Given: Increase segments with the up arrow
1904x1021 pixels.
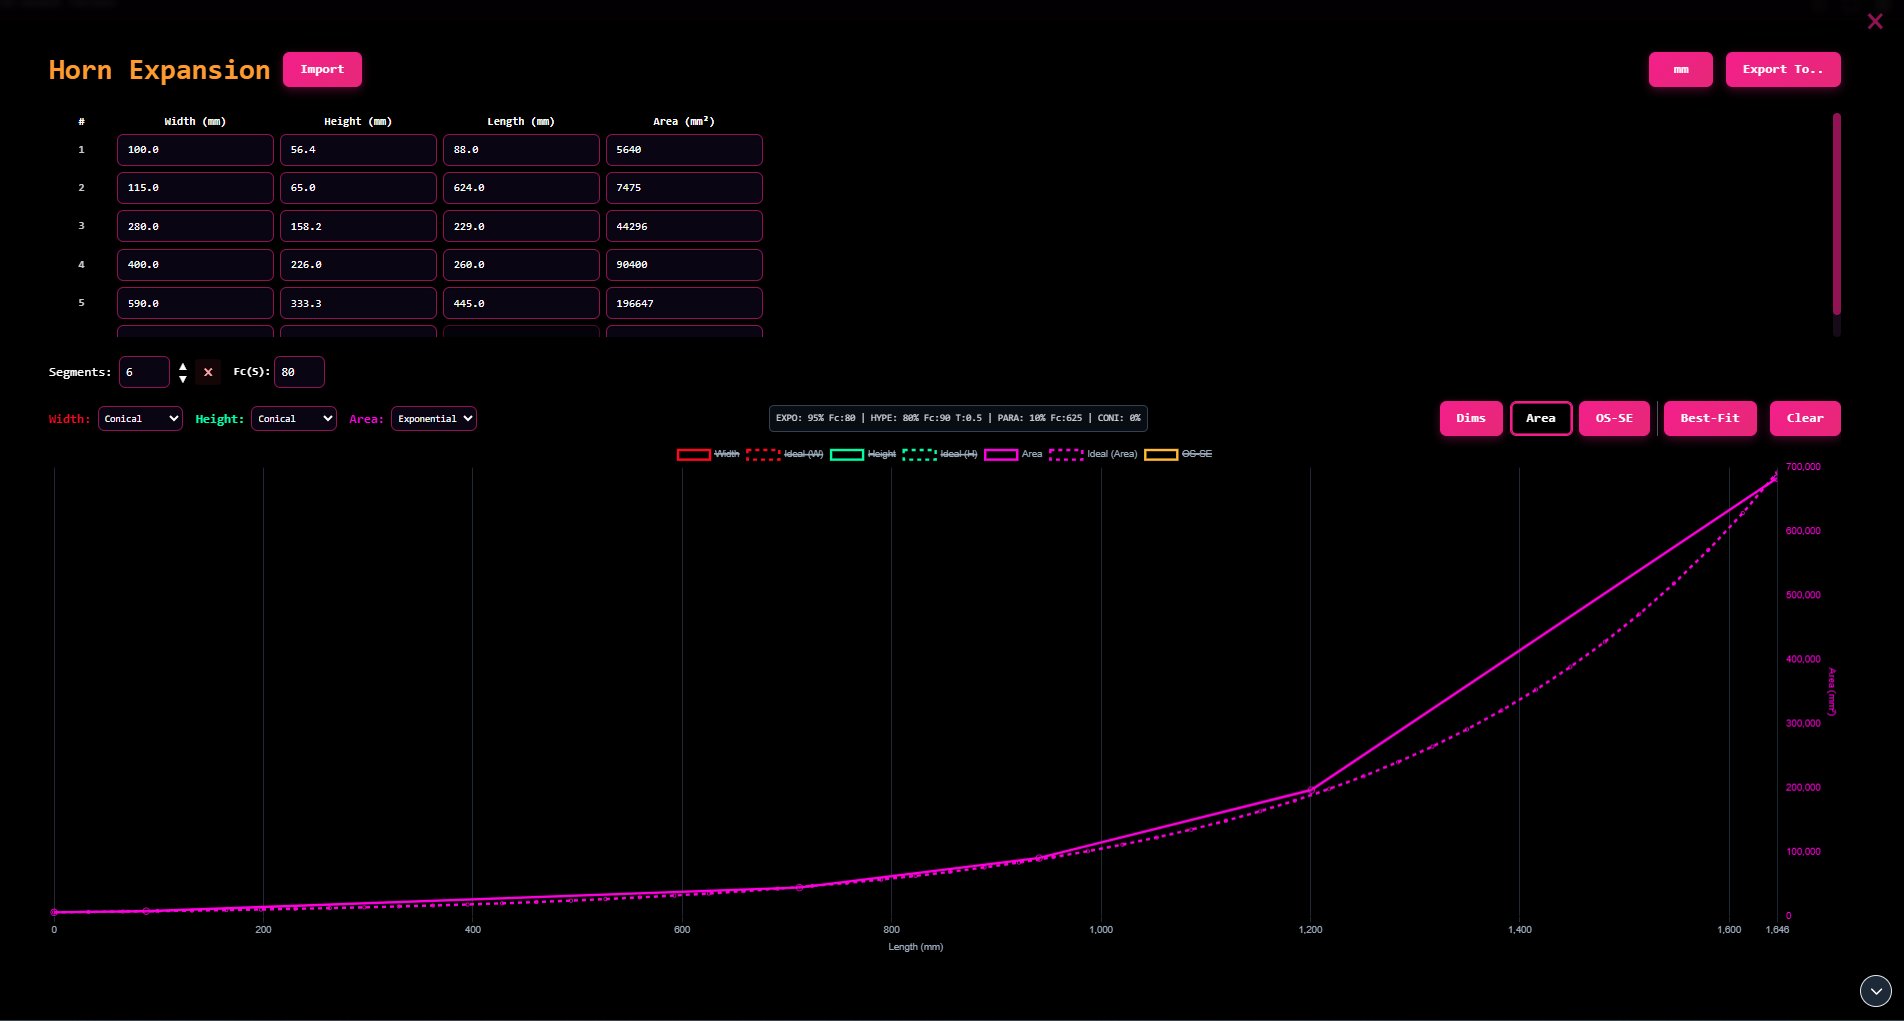Looking at the screenshot, I should (x=183, y=366).
